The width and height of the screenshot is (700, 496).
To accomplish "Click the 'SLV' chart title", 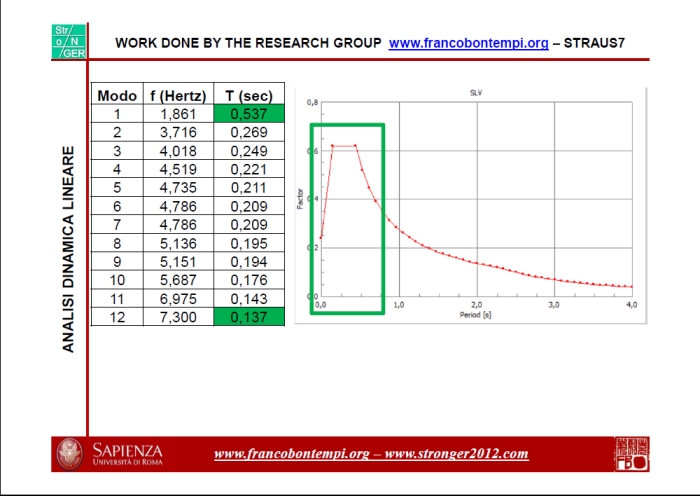I will 476,92.
